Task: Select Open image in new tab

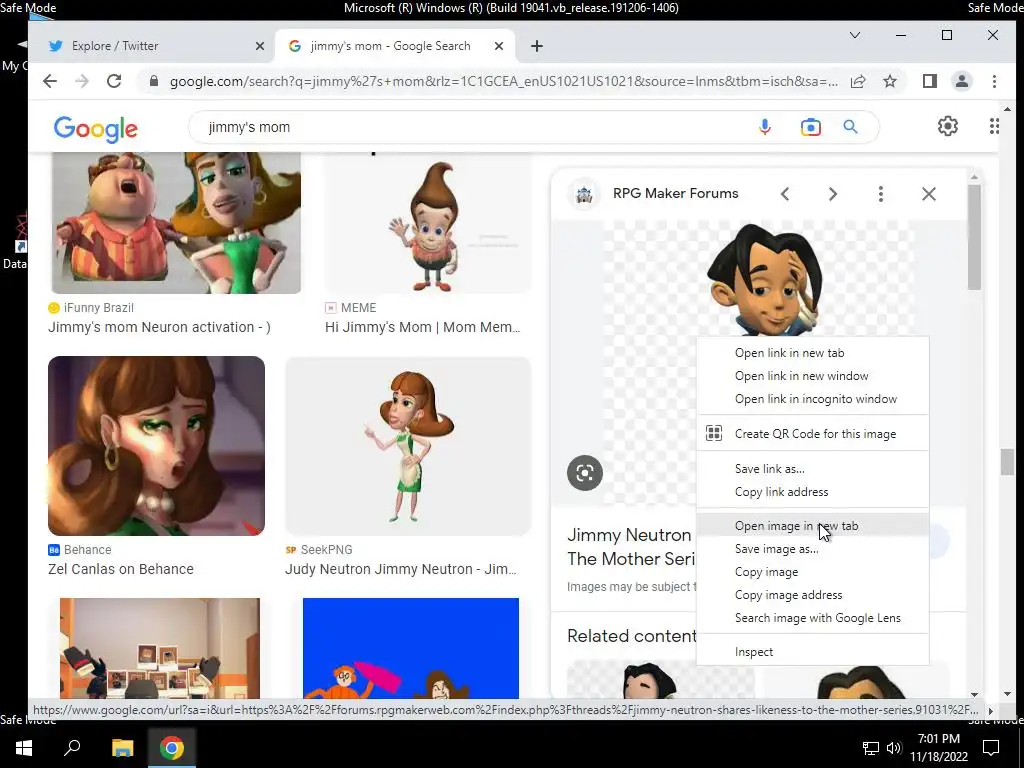Action: pos(812,526)
